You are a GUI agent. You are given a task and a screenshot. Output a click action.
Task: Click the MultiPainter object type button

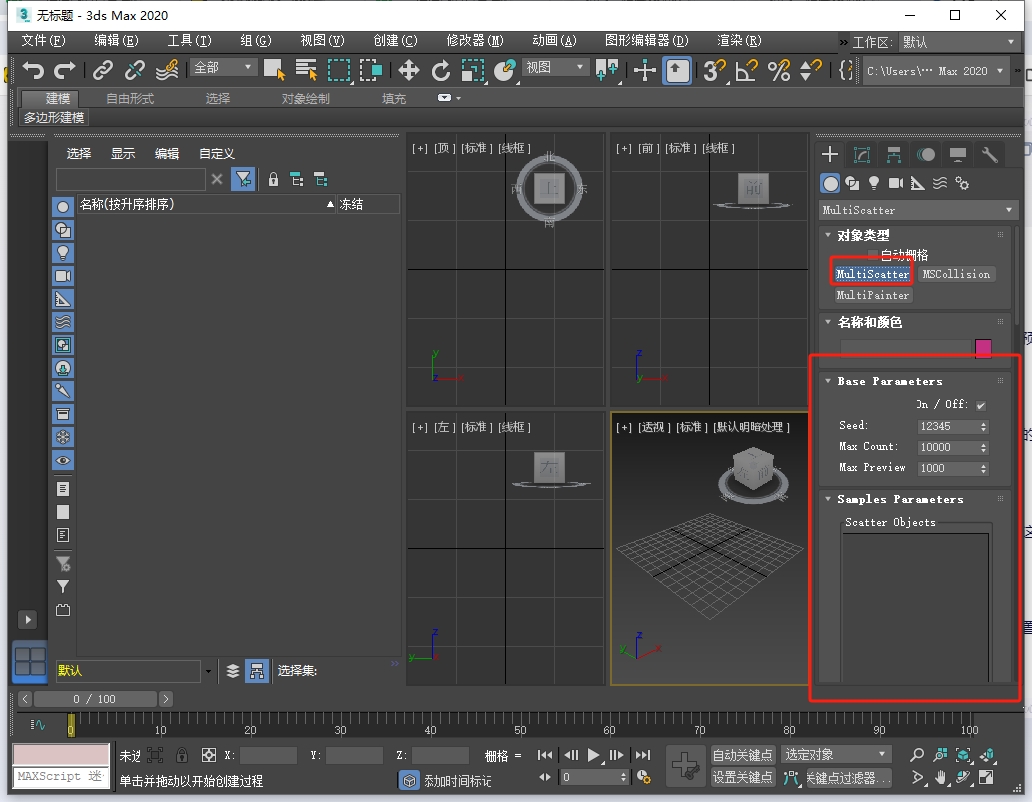pos(873,295)
